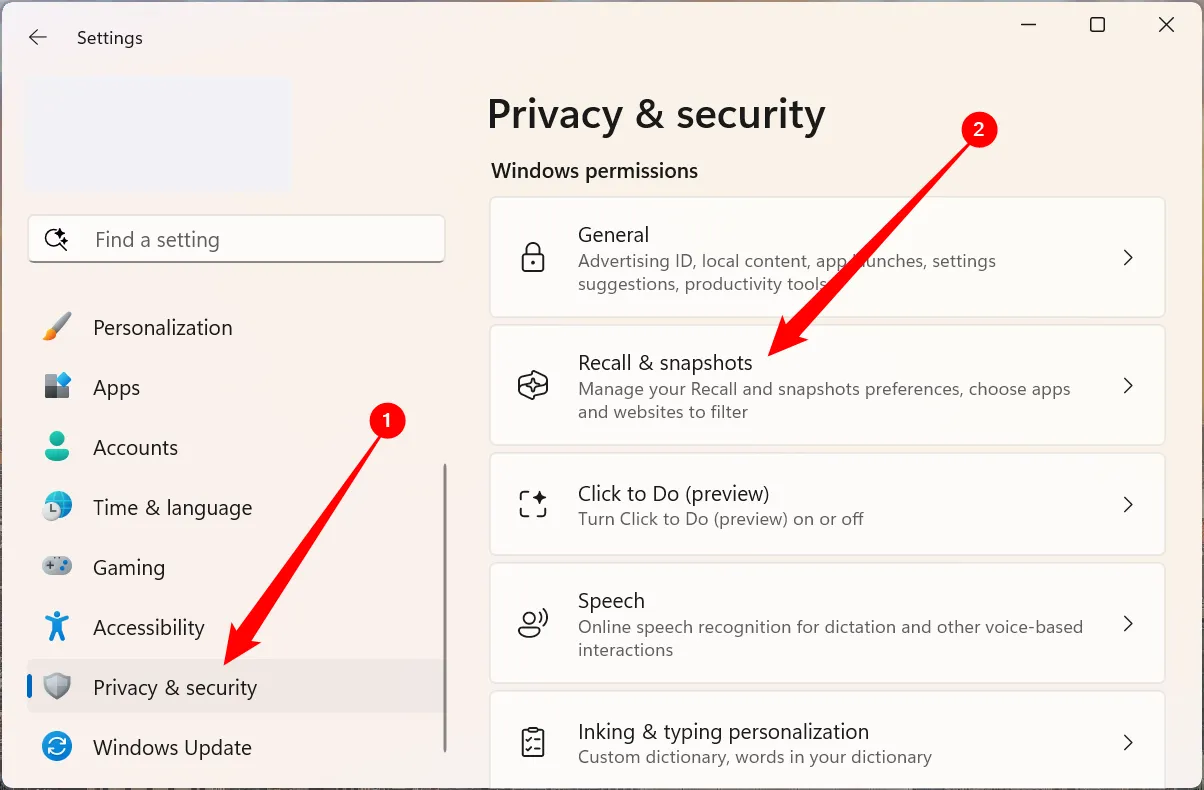Click the Accounts icon in the sidebar
Image resolution: width=1204 pixels, height=790 pixels.
57,447
